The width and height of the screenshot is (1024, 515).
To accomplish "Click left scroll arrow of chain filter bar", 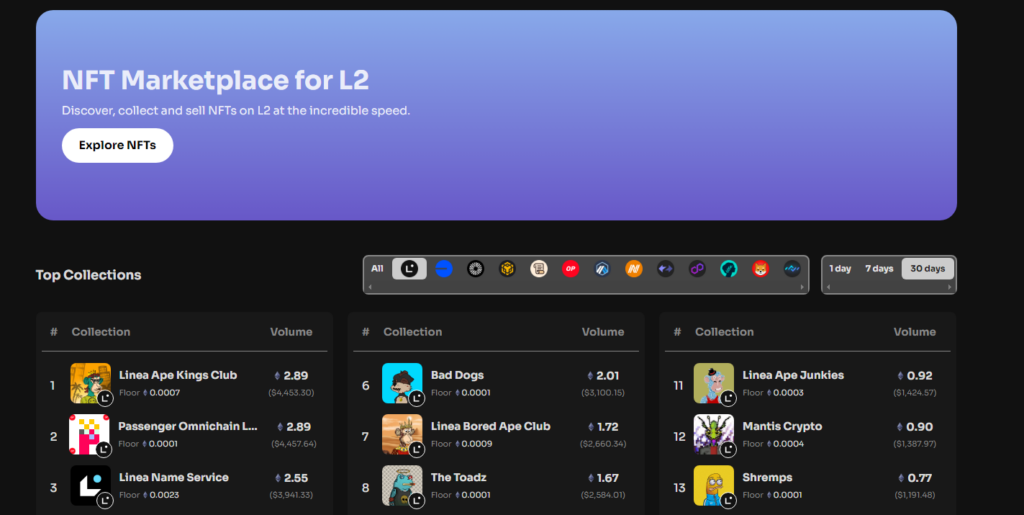I will pyautogui.click(x=370, y=287).
